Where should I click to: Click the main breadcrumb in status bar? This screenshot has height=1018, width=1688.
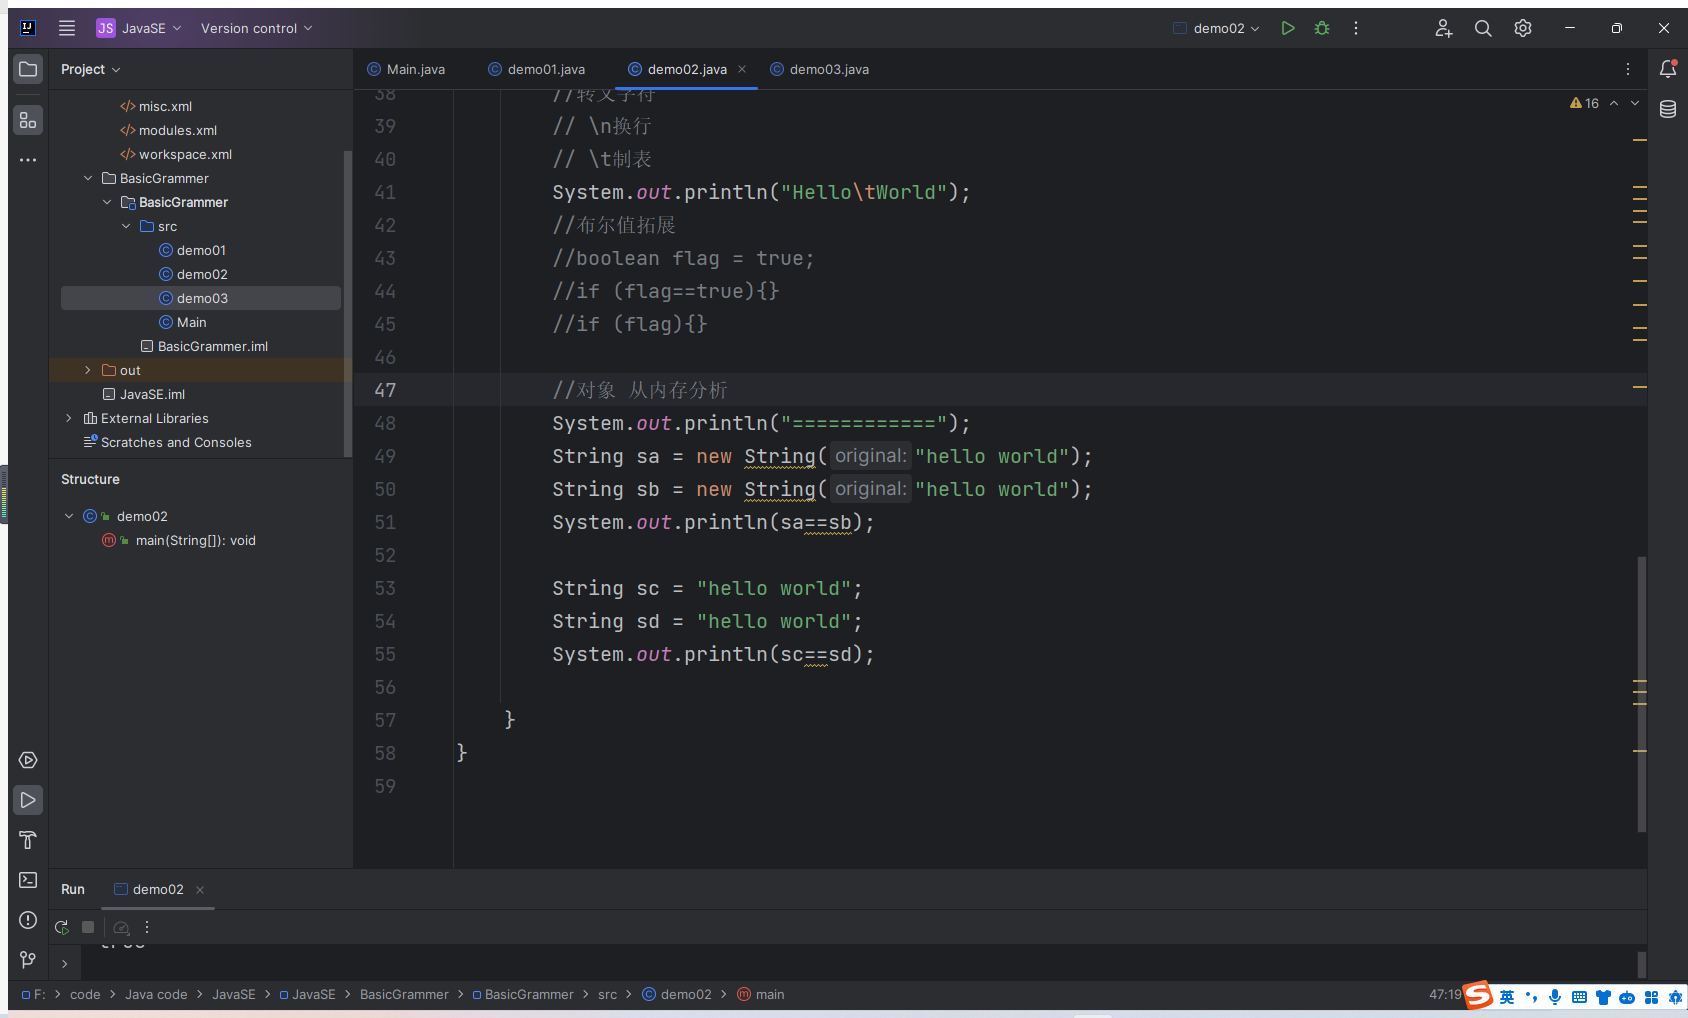(x=761, y=994)
